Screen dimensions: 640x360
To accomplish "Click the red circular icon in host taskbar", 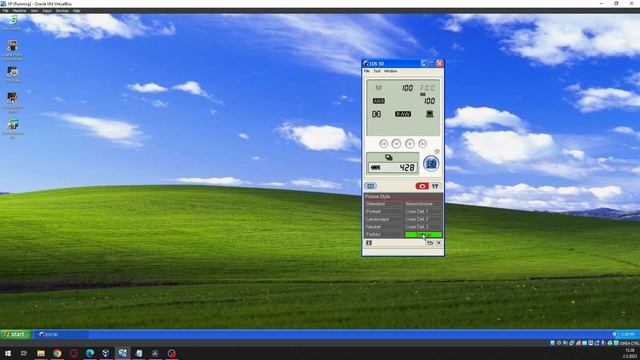I will [73, 353].
